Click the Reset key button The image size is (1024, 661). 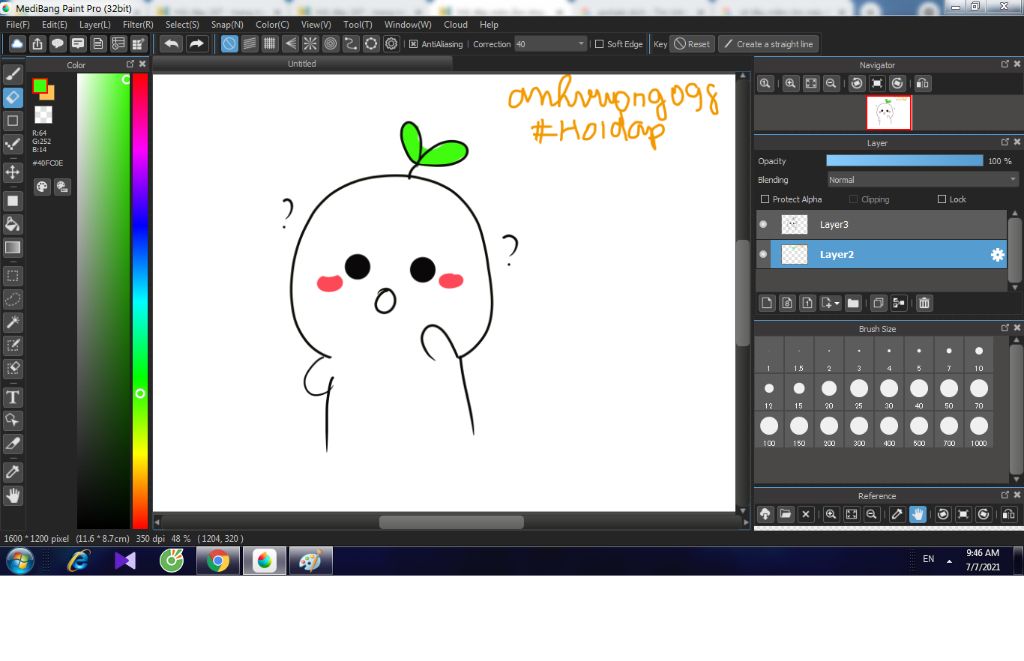click(692, 44)
